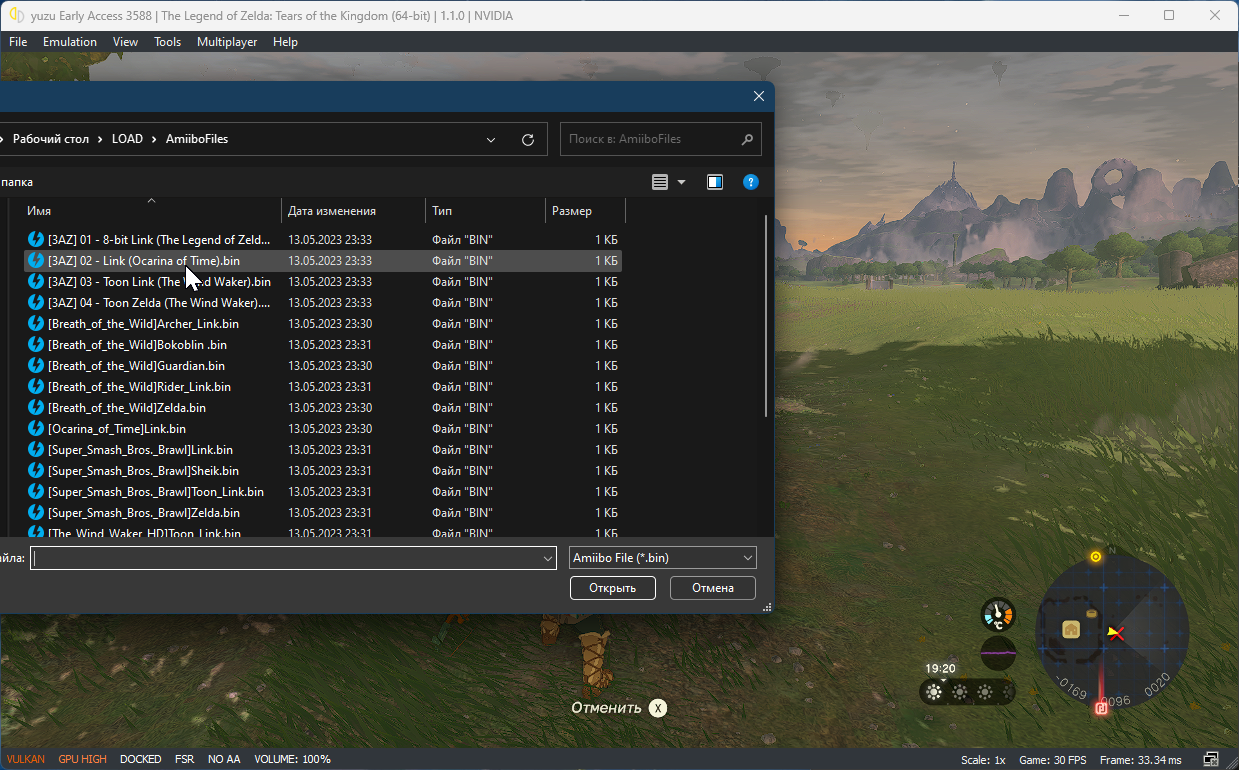Click file icon of Archer_Link.bin
This screenshot has width=1239, height=770.
pyautogui.click(x=36, y=324)
